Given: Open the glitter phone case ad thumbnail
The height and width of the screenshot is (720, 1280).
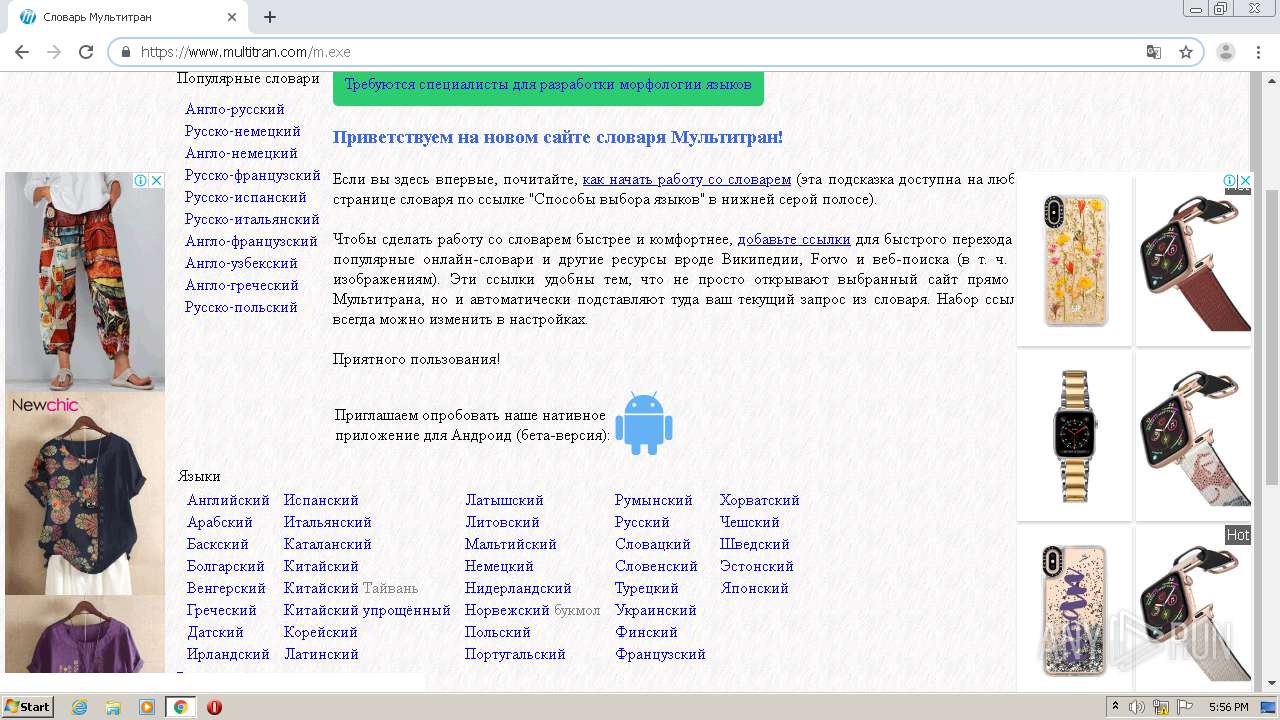Looking at the screenshot, I should click(x=1075, y=608).
